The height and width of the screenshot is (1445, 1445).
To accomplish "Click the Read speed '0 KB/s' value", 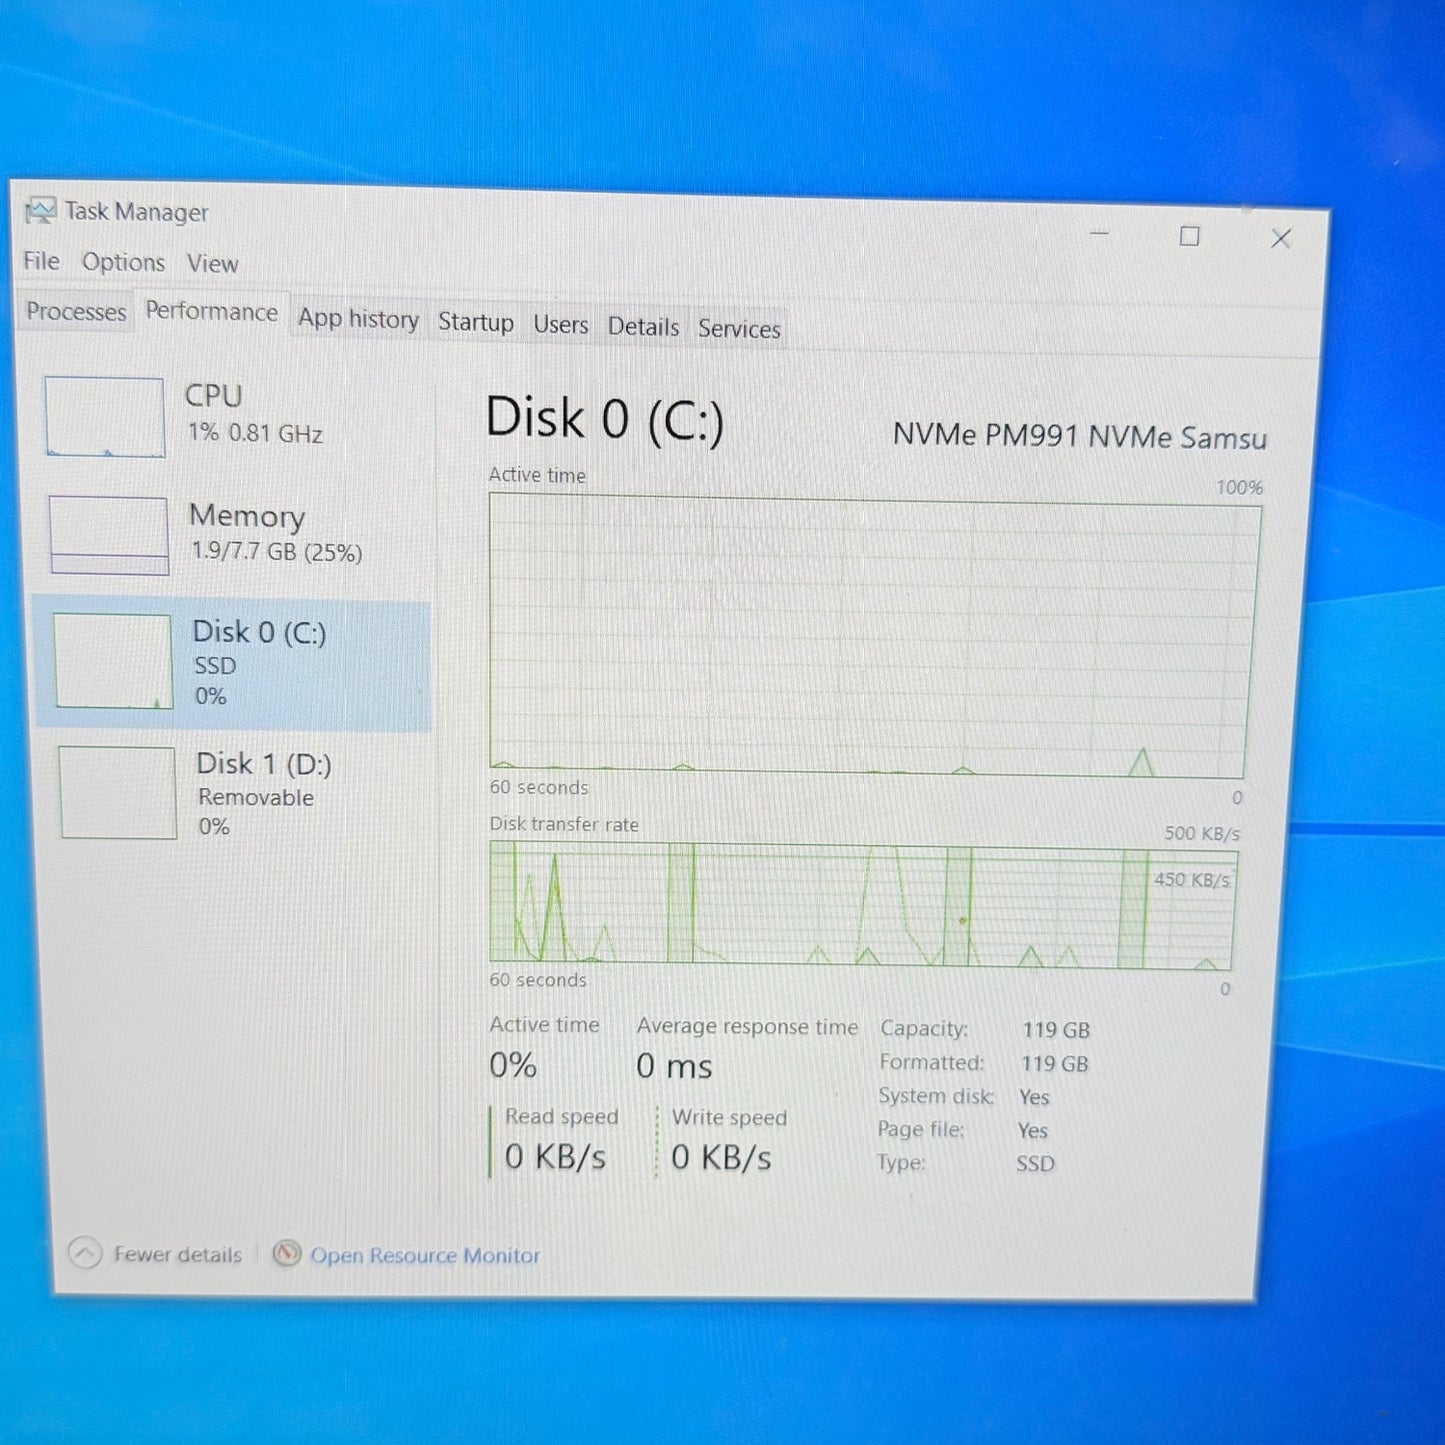I will point(555,1157).
